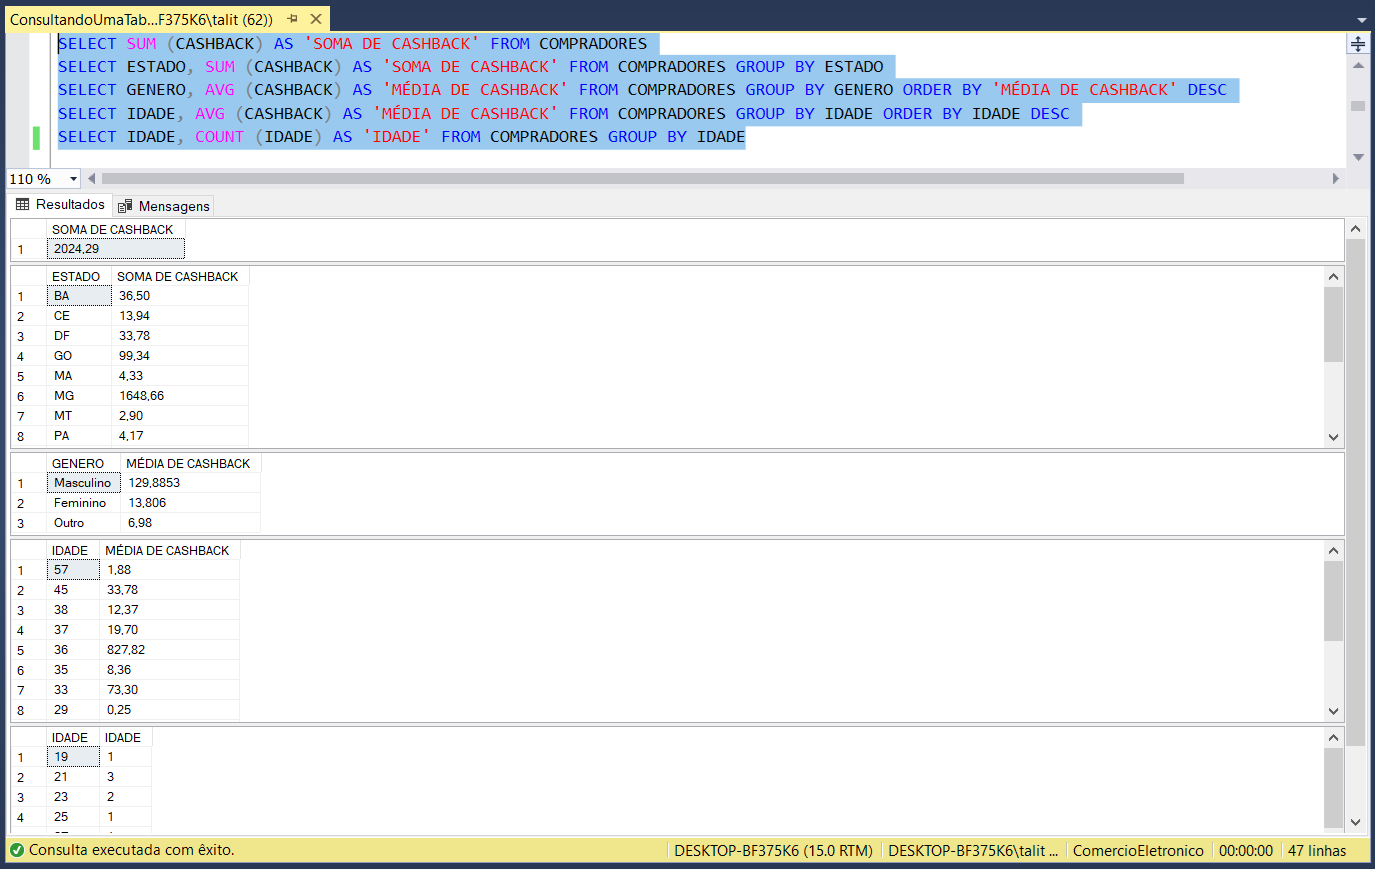Click the Consulta executada com êxito message
Image resolution: width=1375 pixels, height=869 pixels.
(132, 850)
